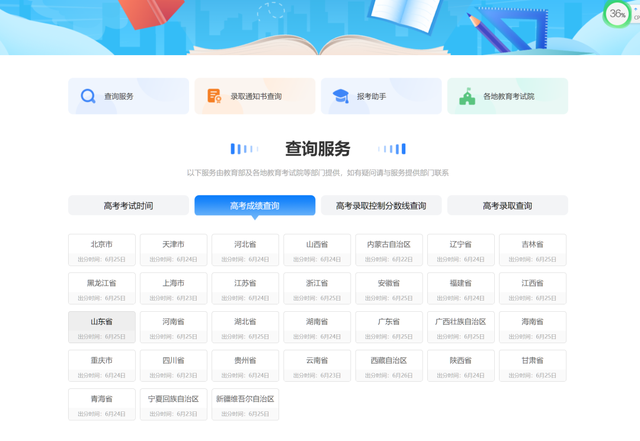Select 北京市 score query
Viewport: 640px width, 441px height.
pyautogui.click(x=101, y=250)
